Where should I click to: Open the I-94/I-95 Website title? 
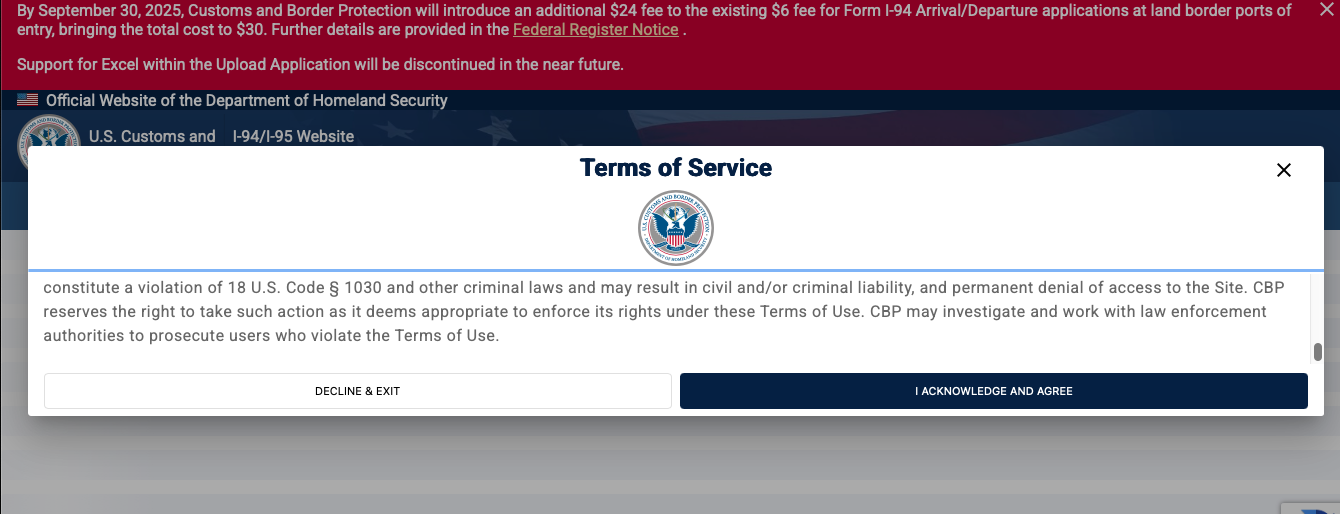click(293, 136)
